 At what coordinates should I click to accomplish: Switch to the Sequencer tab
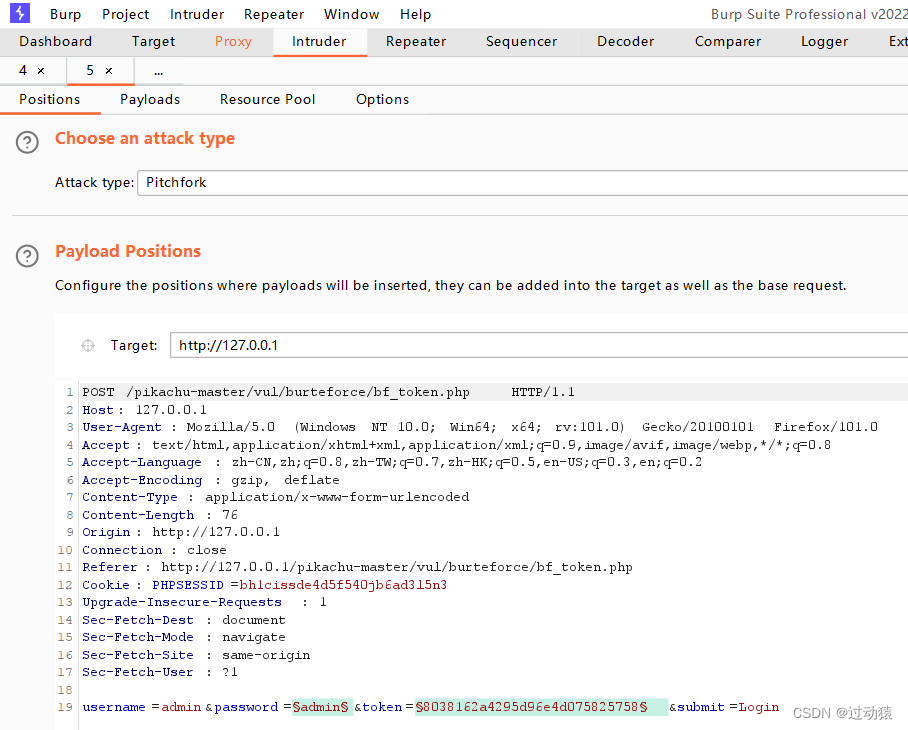tap(521, 42)
